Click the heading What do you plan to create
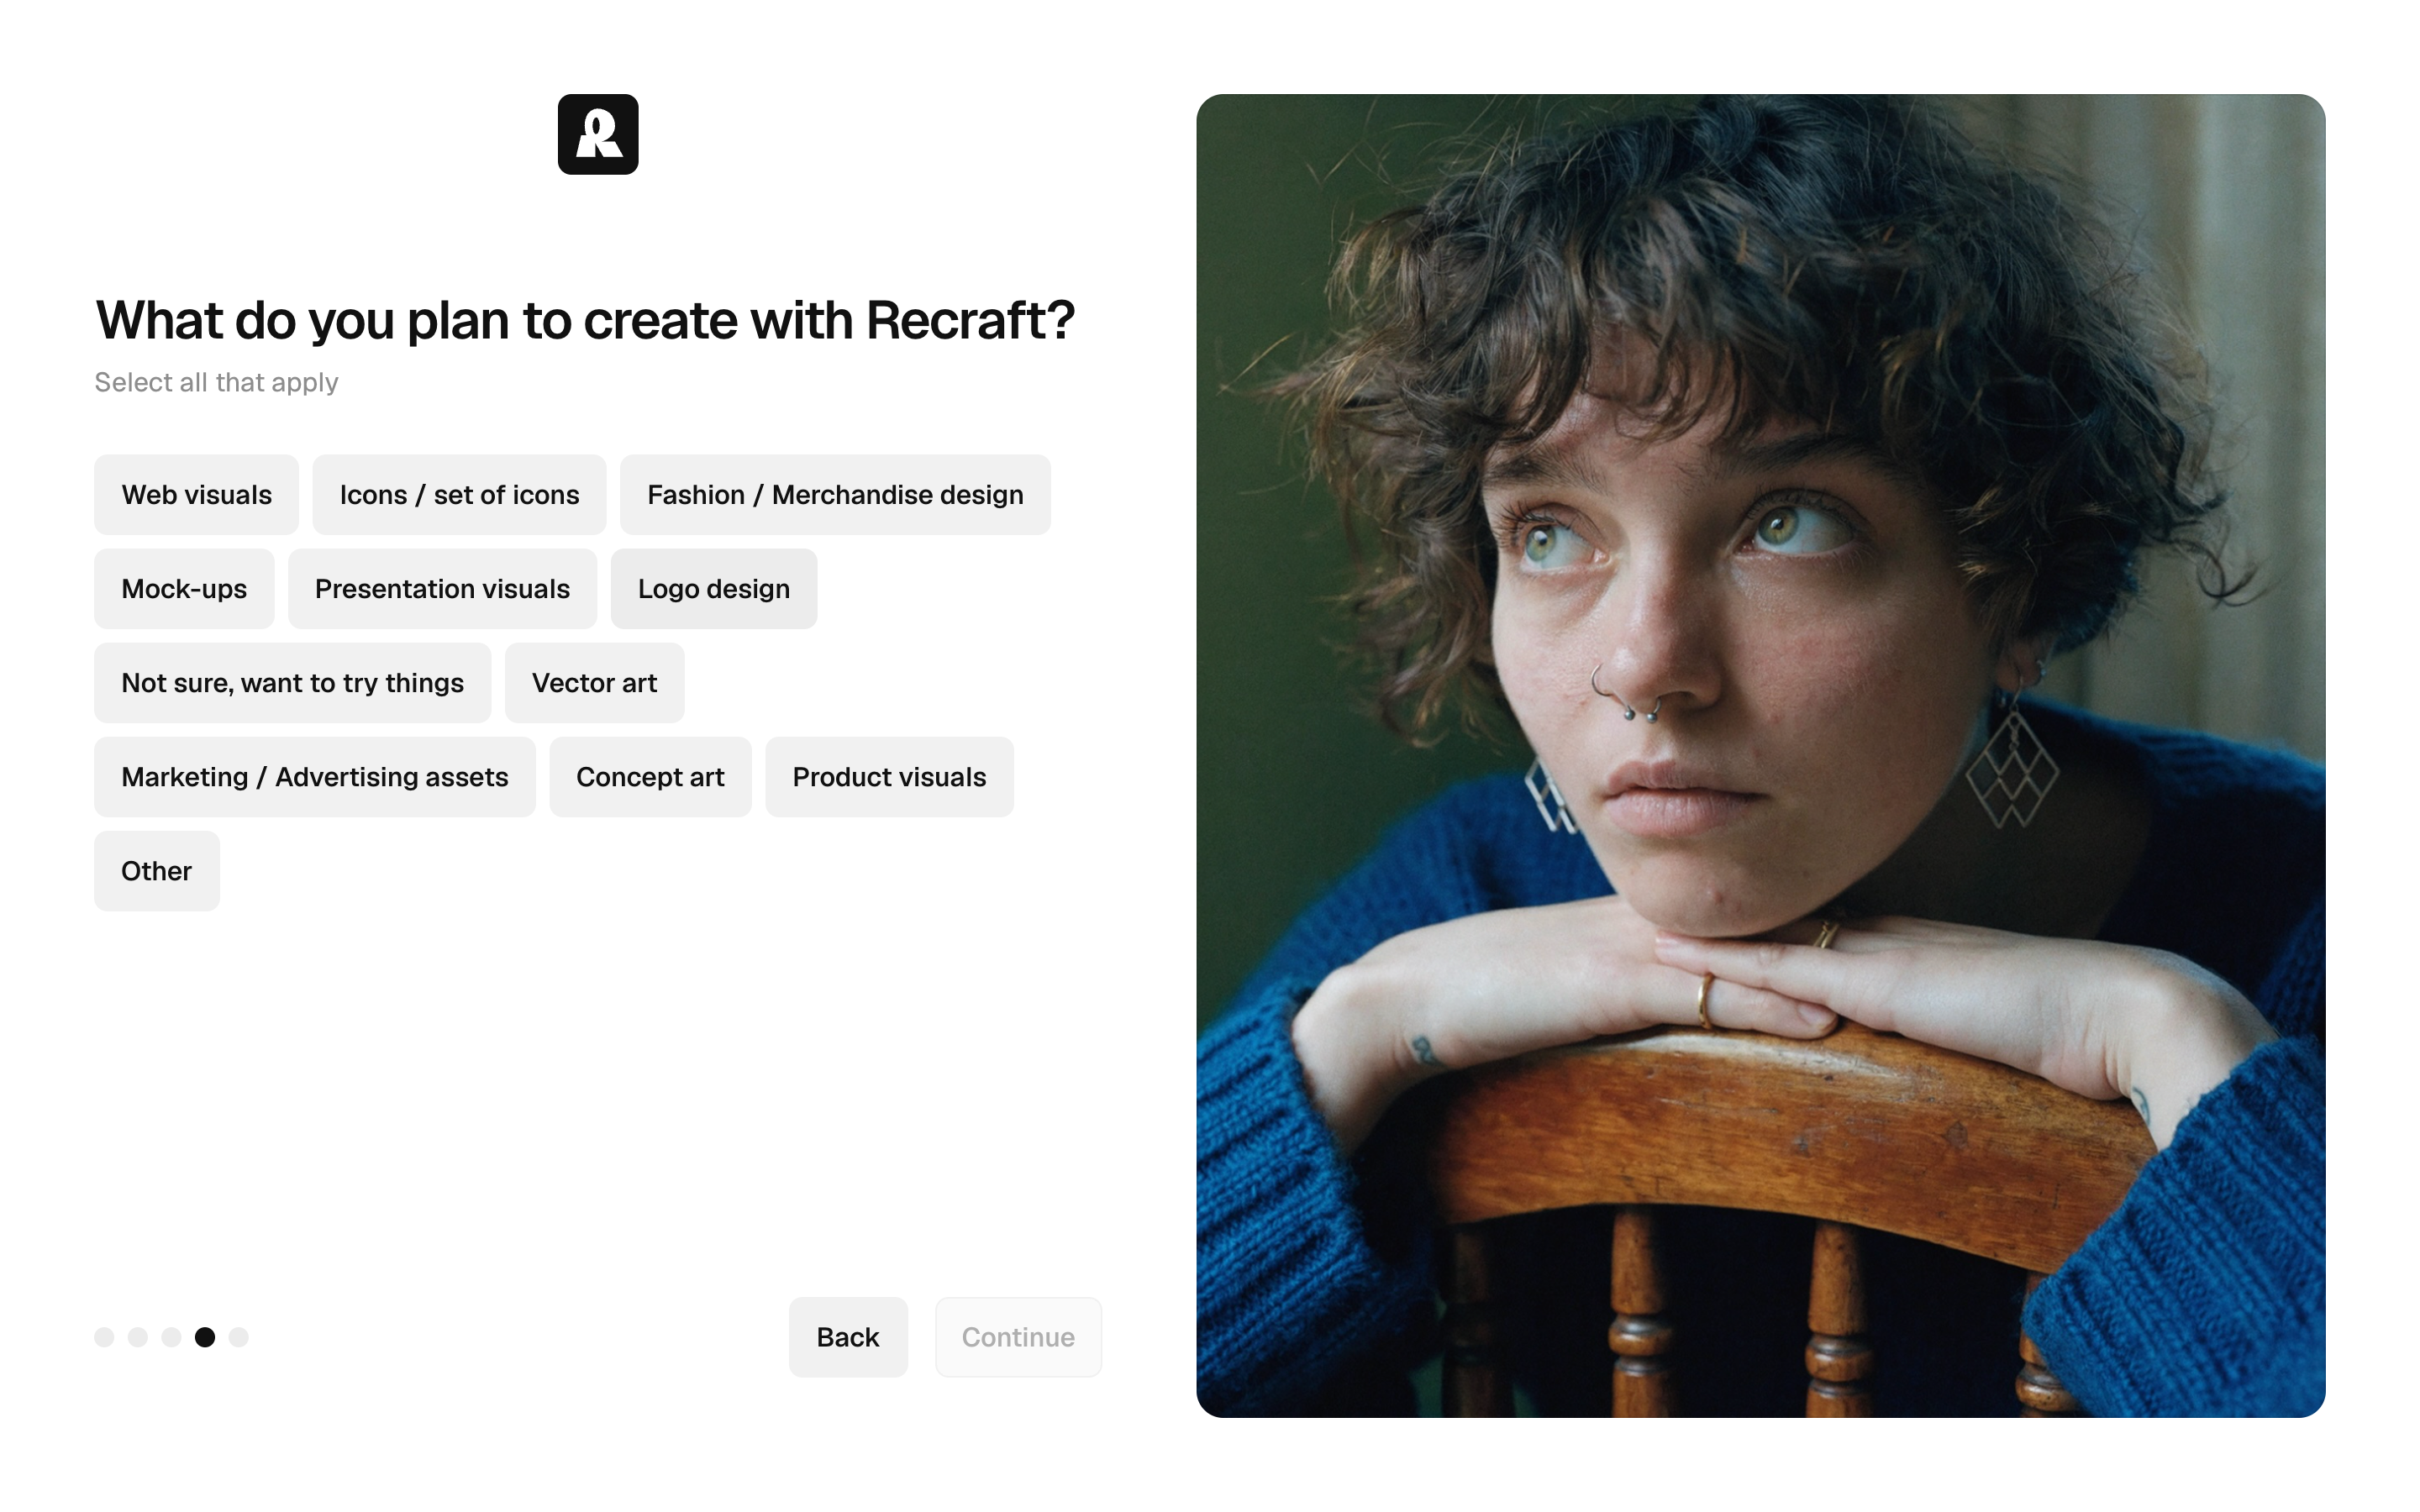The height and width of the screenshot is (1512, 2420). coord(585,321)
